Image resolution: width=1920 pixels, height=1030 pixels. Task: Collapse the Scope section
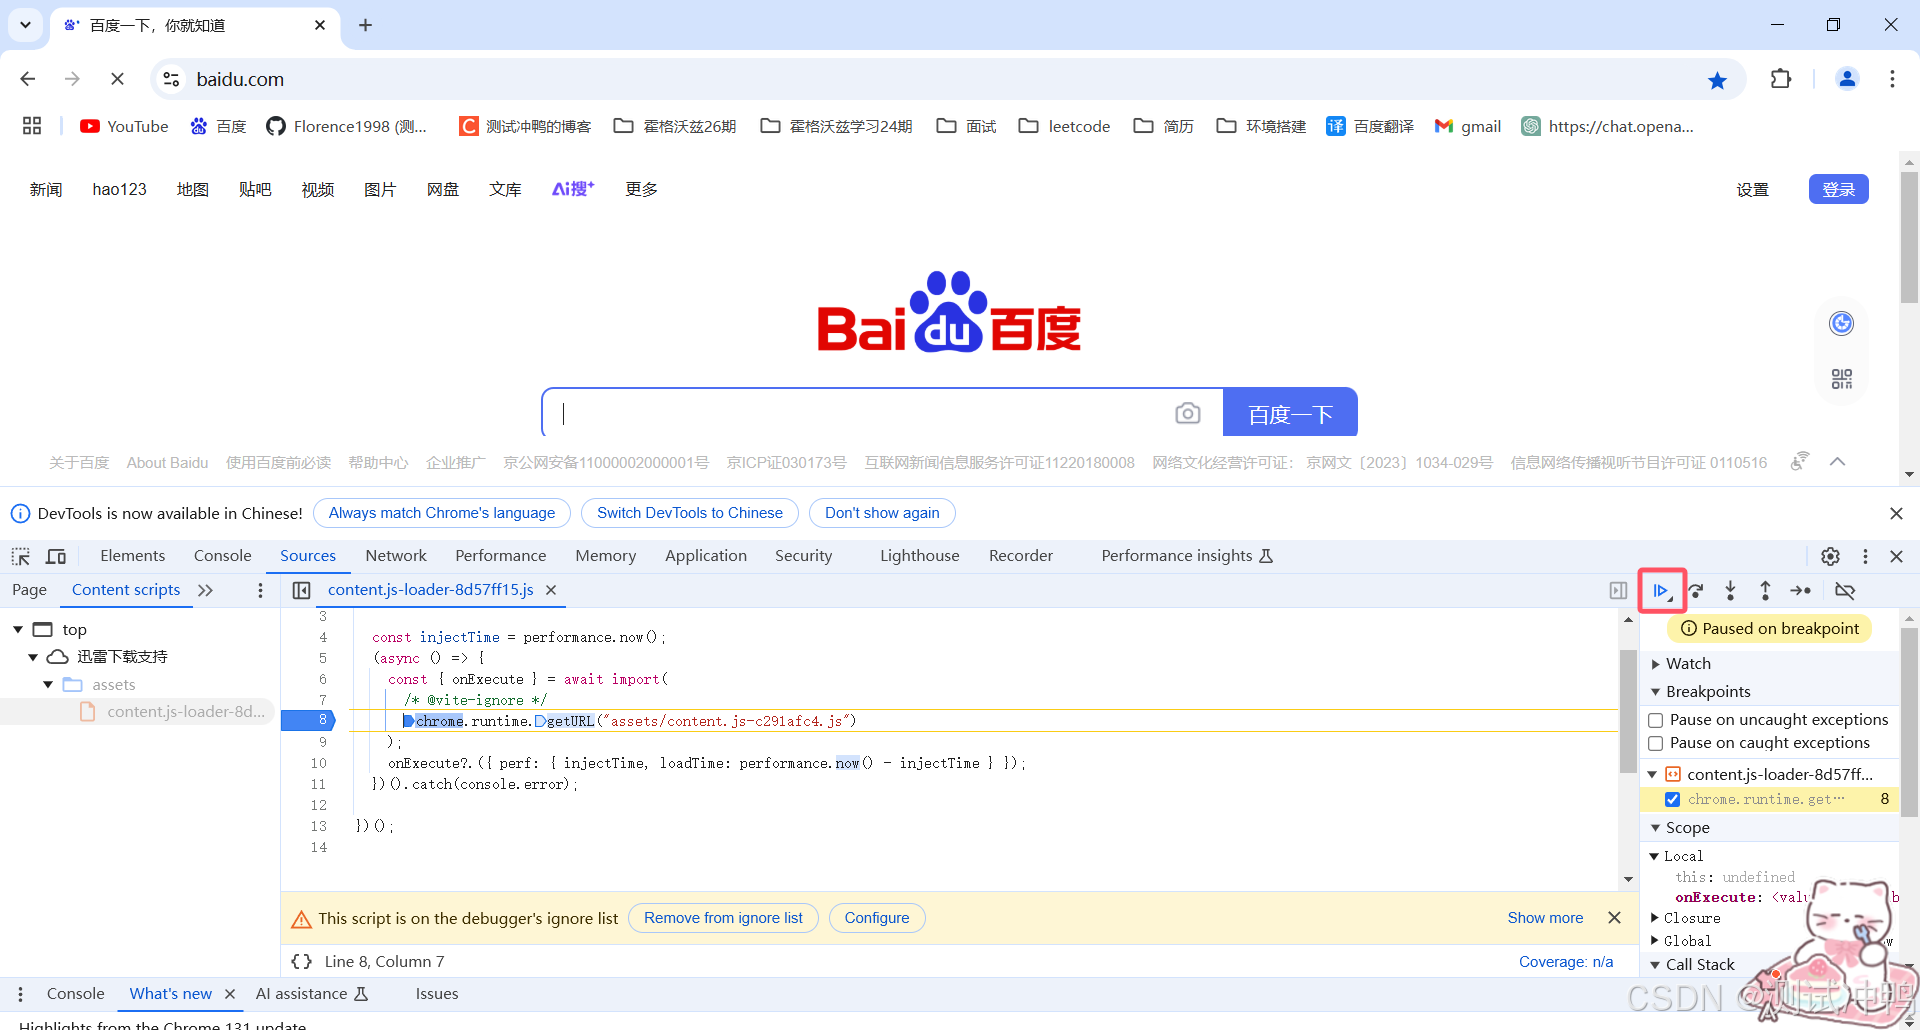click(x=1655, y=828)
